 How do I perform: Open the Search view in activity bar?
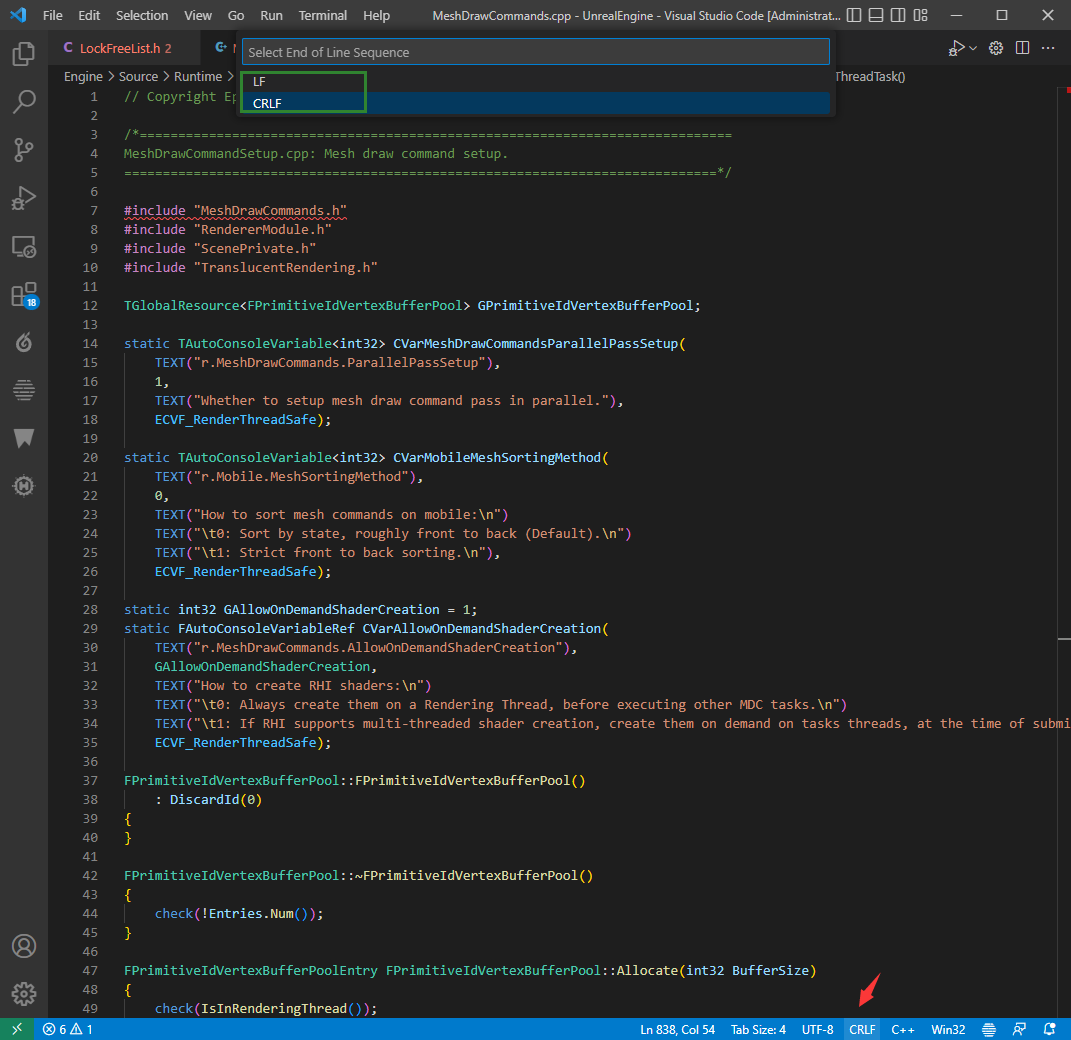point(24,102)
